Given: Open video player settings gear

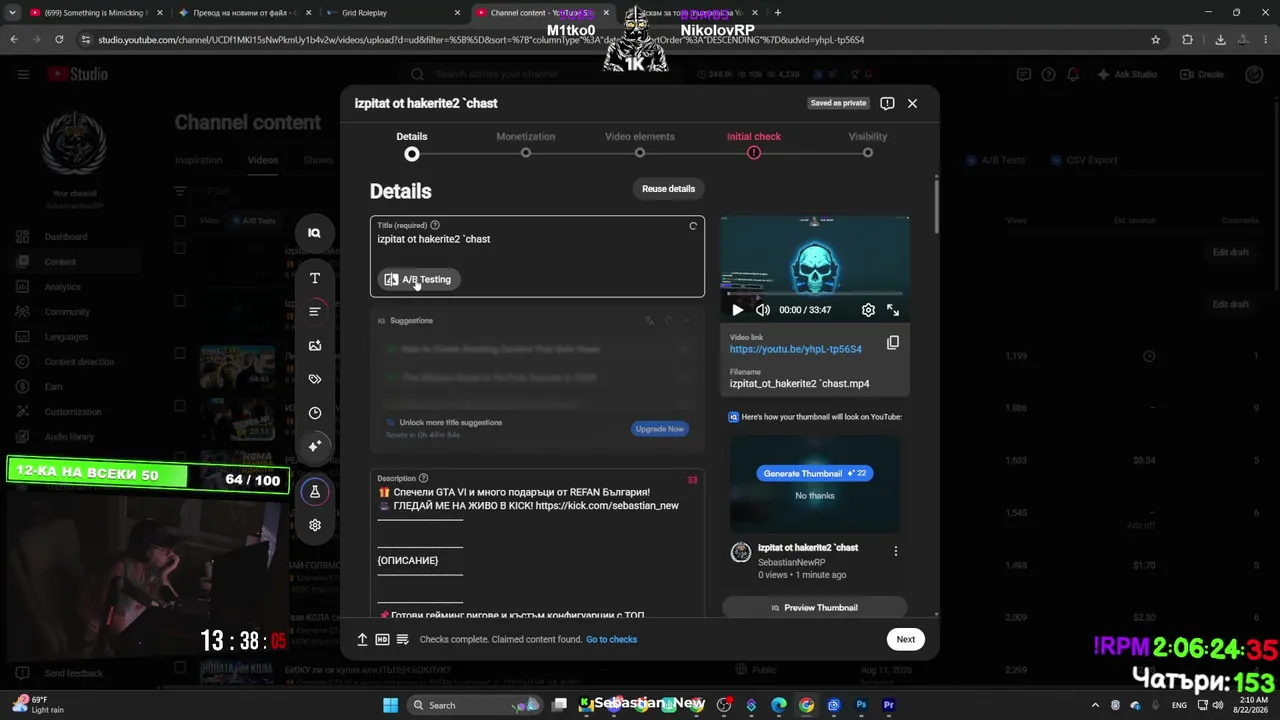Looking at the screenshot, I should pyautogui.click(x=868, y=310).
